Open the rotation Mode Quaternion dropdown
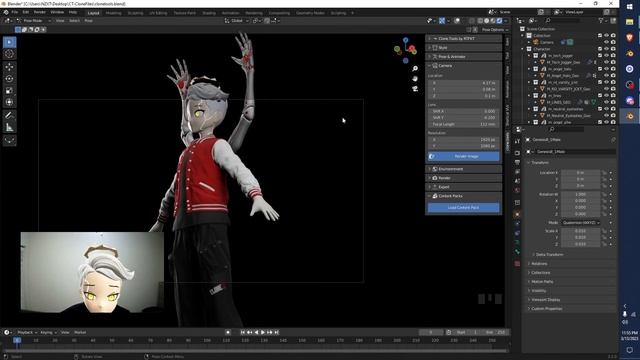Viewport: 640px width, 360px height. point(581,223)
